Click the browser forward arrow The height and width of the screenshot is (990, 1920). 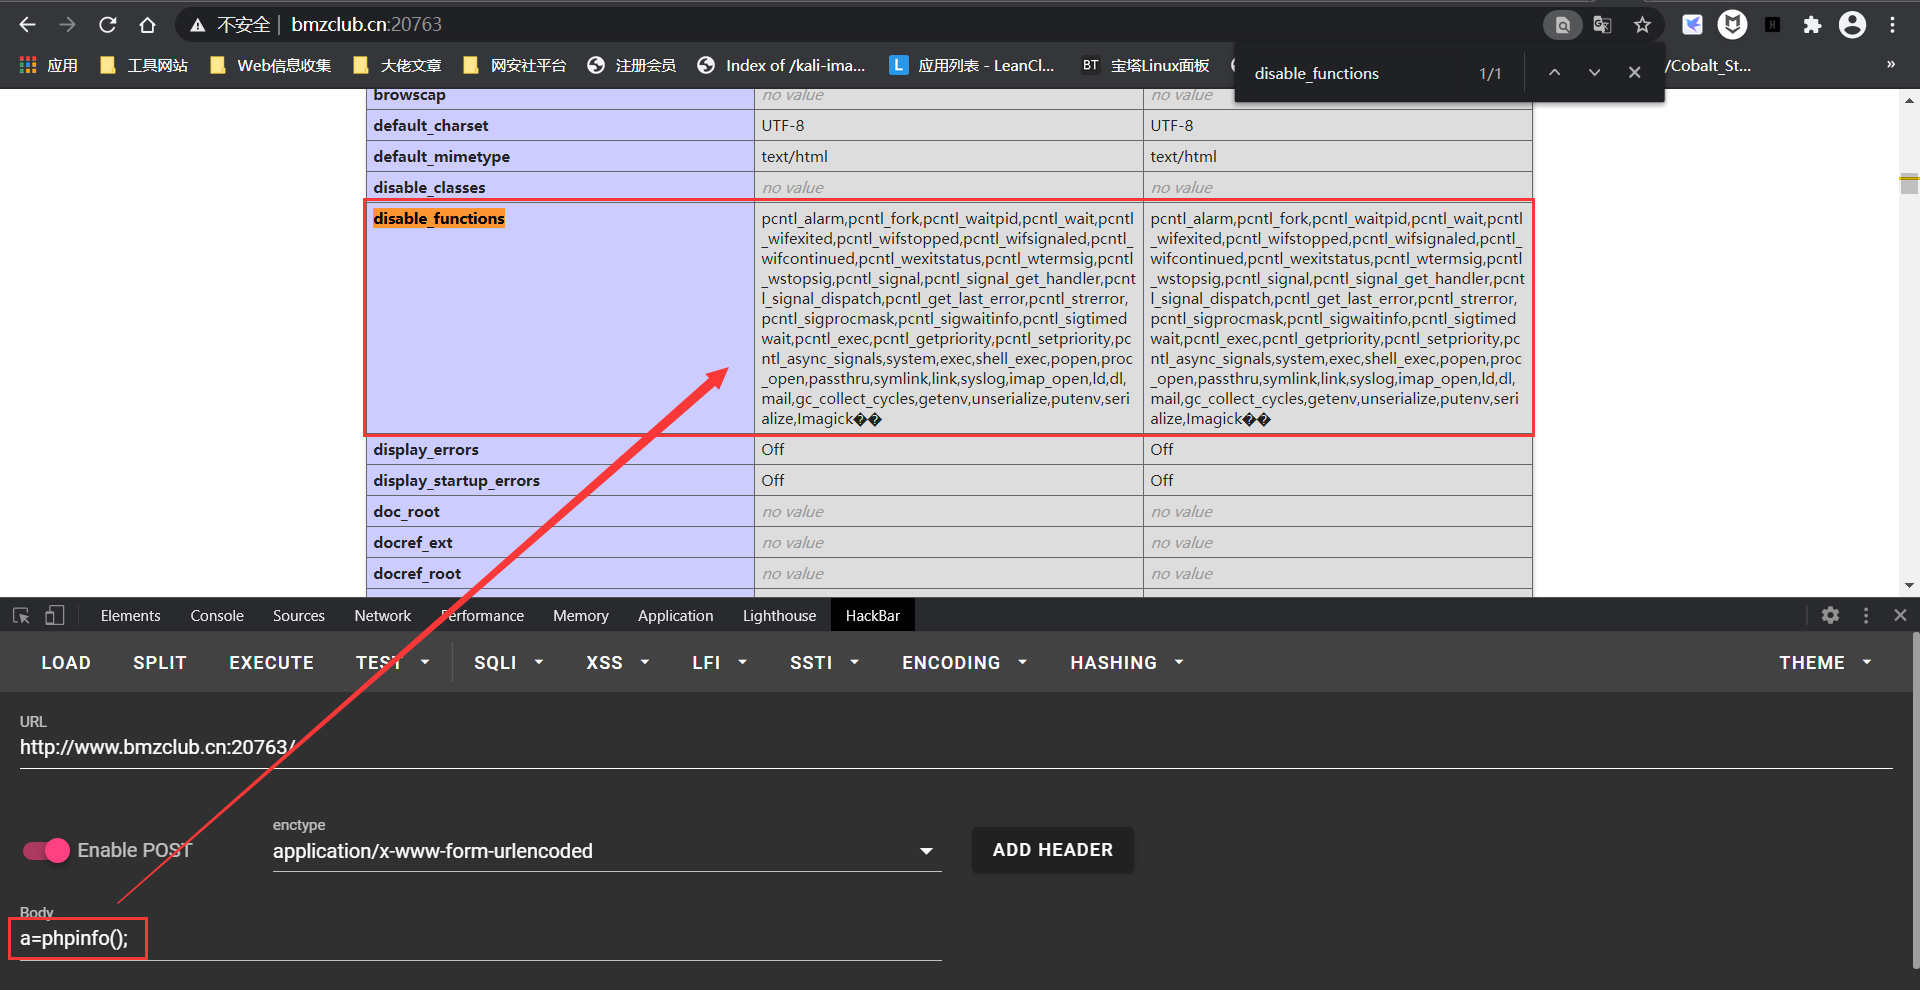coord(67,25)
